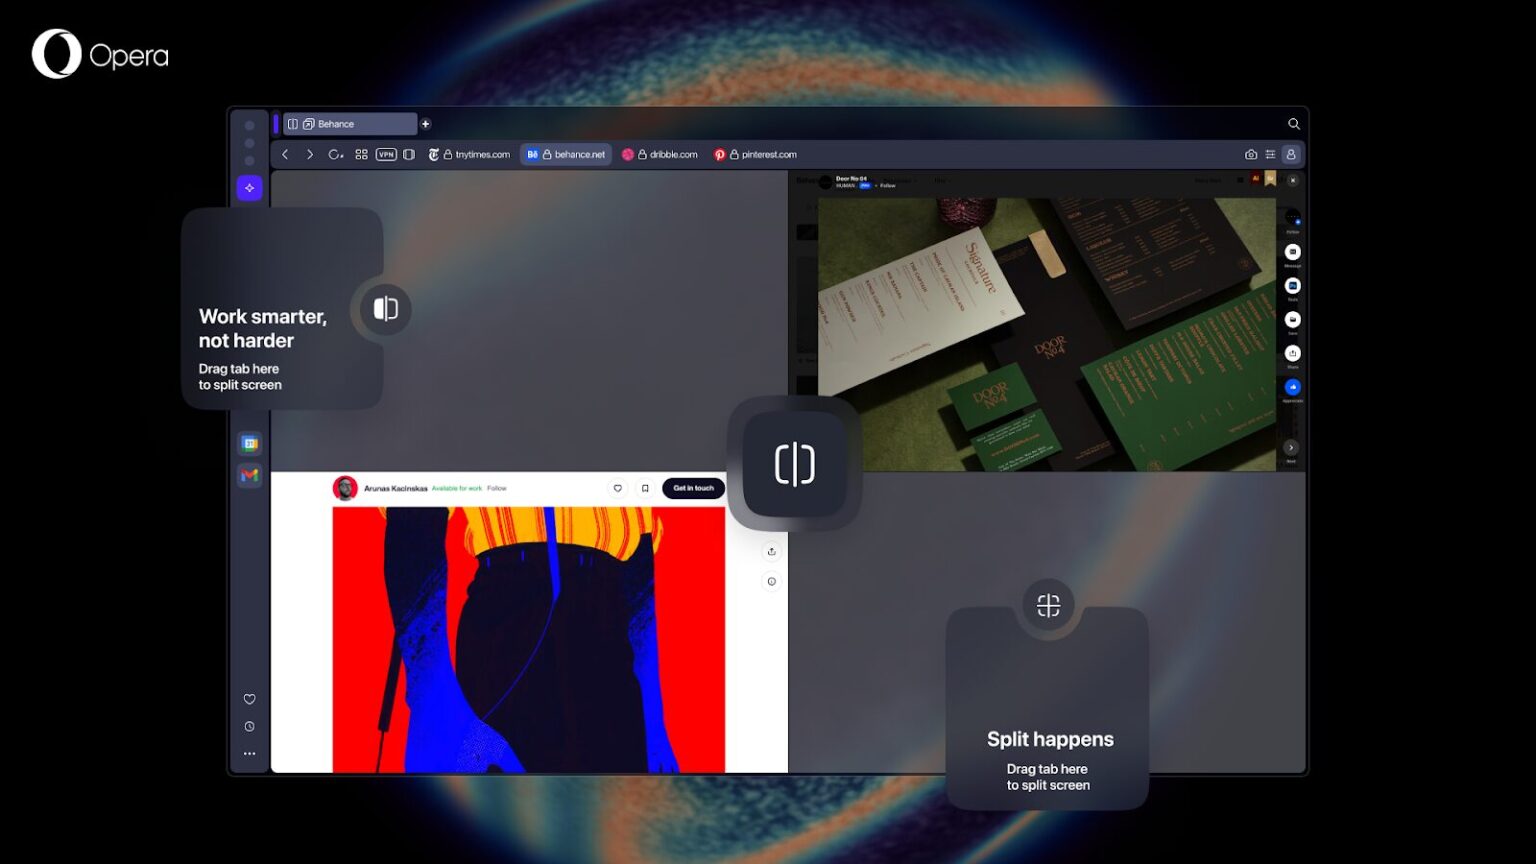The image size is (1536, 864).
Task: Toggle the VPN badge in the address bar
Action: tap(385, 155)
